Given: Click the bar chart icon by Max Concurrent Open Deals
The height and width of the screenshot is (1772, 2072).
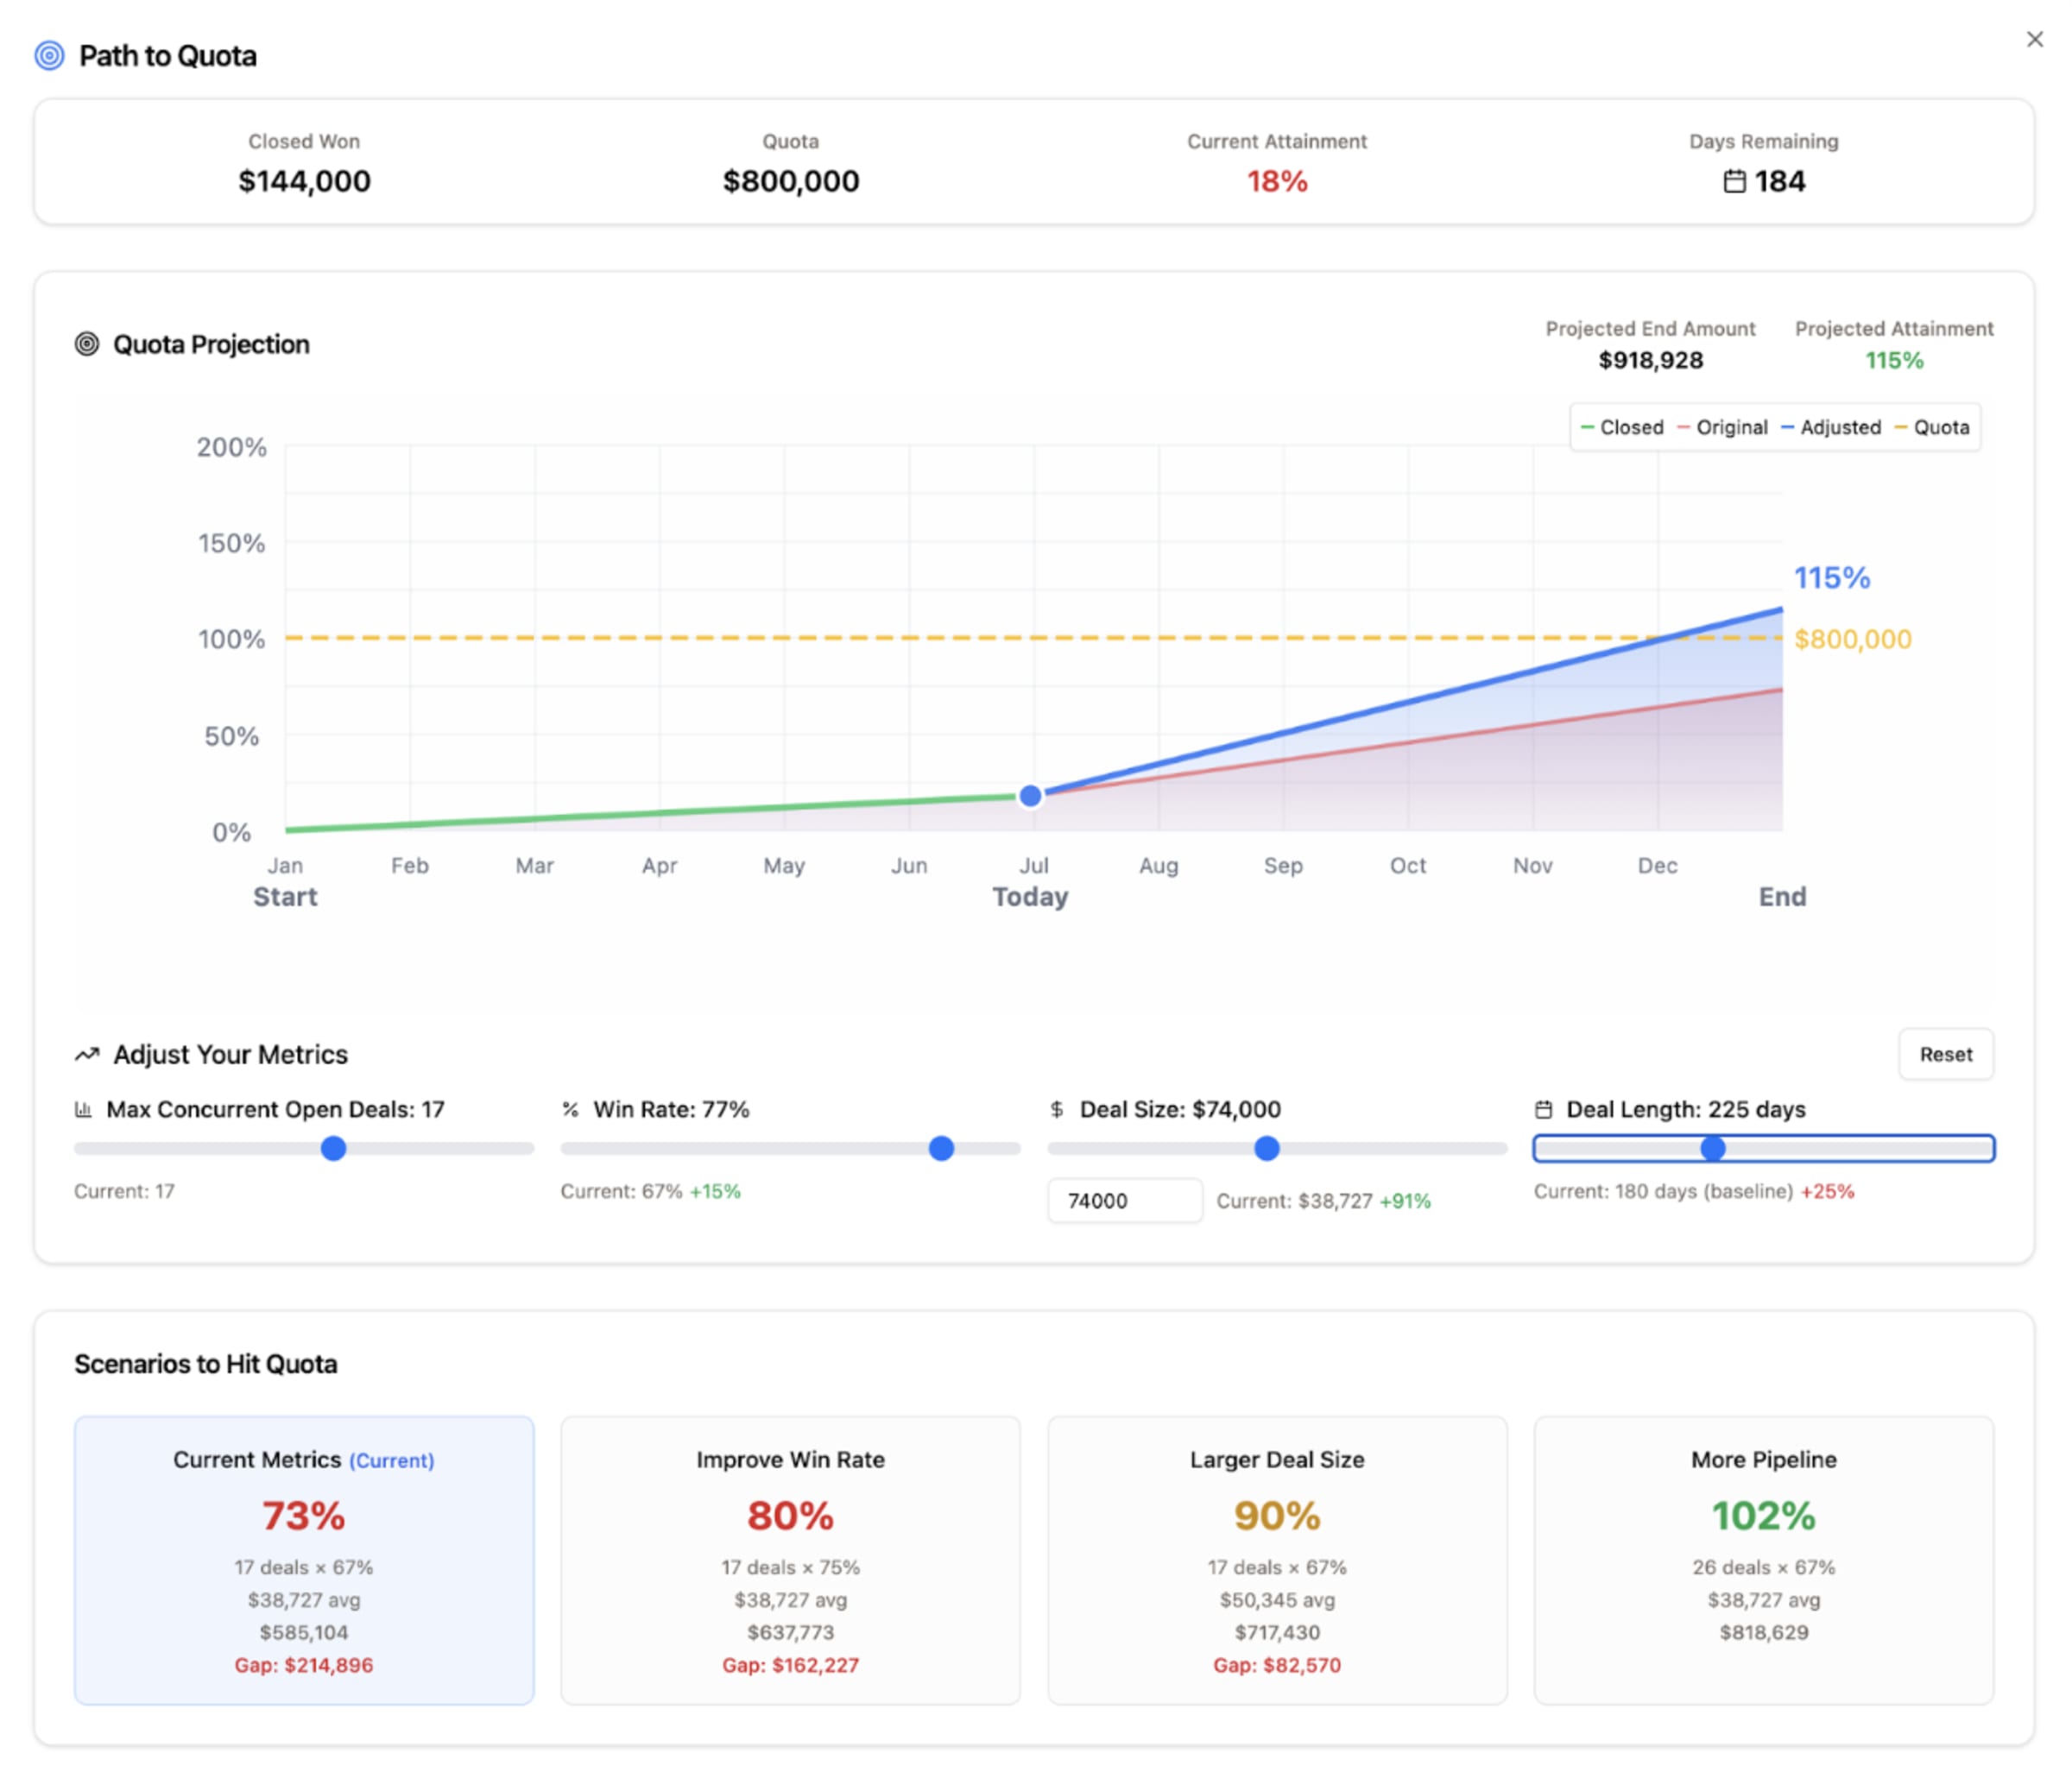Looking at the screenshot, I should 84,1109.
